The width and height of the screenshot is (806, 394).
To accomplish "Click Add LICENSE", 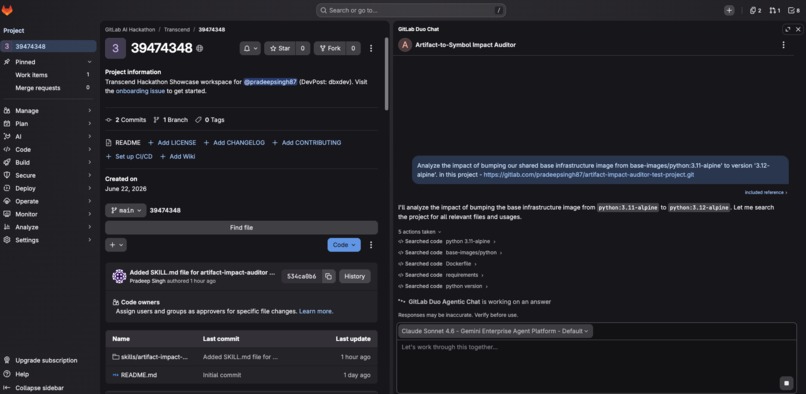I will (172, 142).
